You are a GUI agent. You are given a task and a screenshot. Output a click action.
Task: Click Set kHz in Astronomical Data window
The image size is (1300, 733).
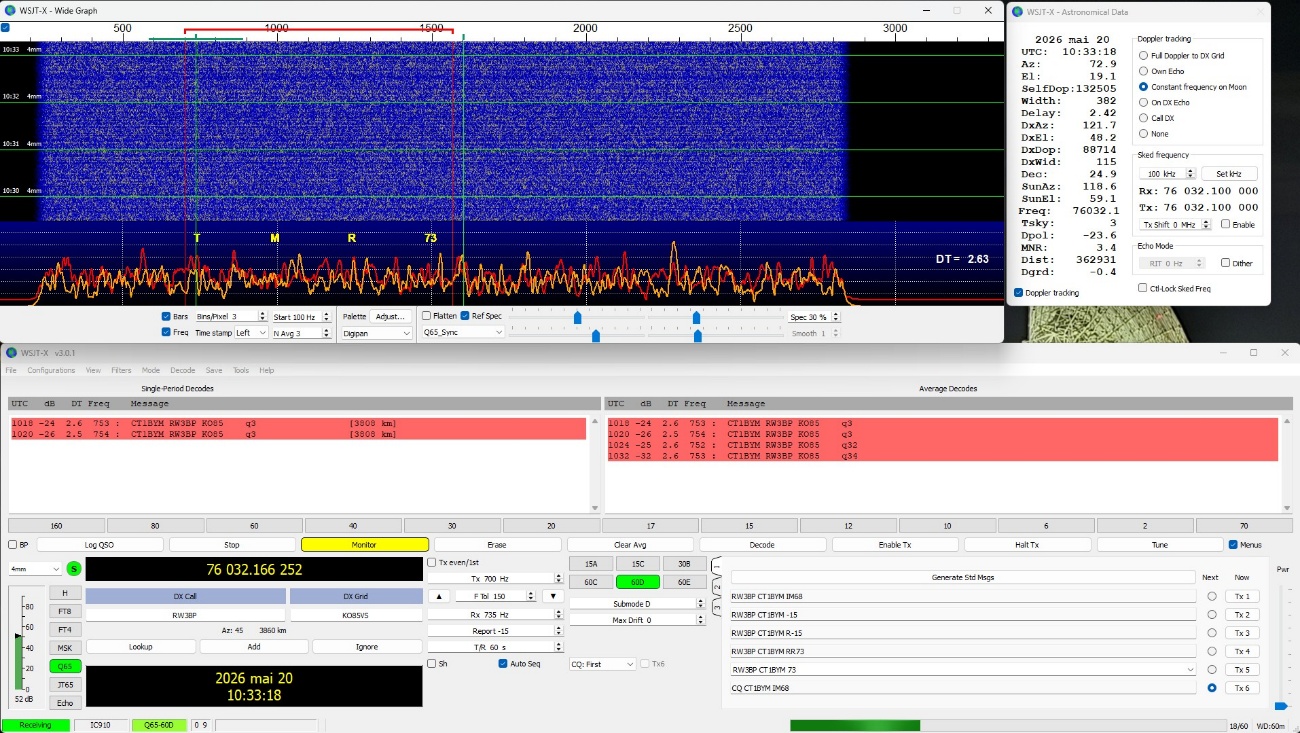1229,174
